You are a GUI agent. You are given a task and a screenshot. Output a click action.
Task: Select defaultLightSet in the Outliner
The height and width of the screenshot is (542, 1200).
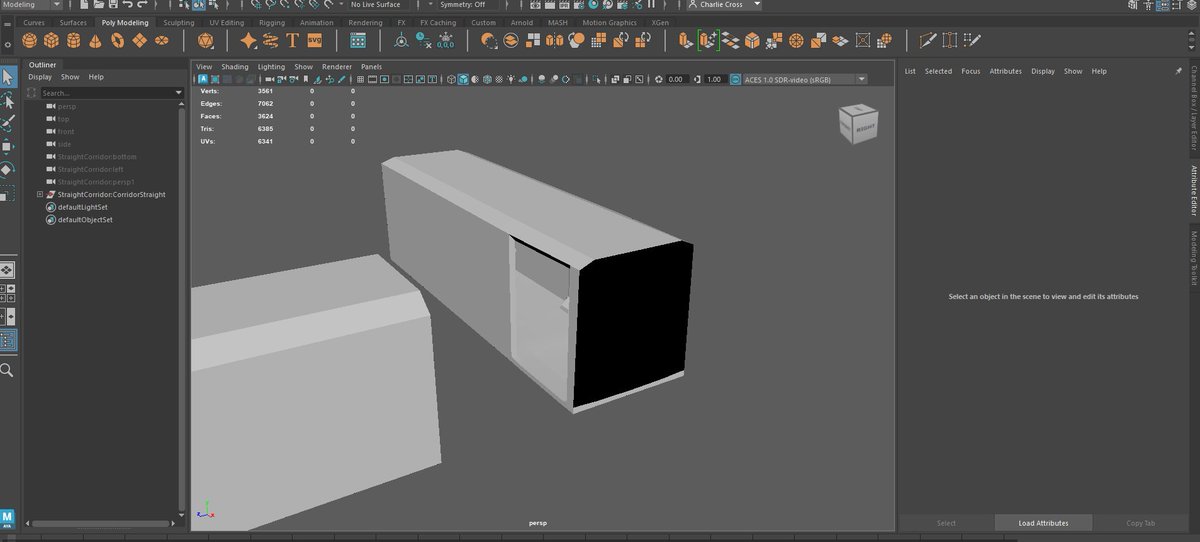83,207
